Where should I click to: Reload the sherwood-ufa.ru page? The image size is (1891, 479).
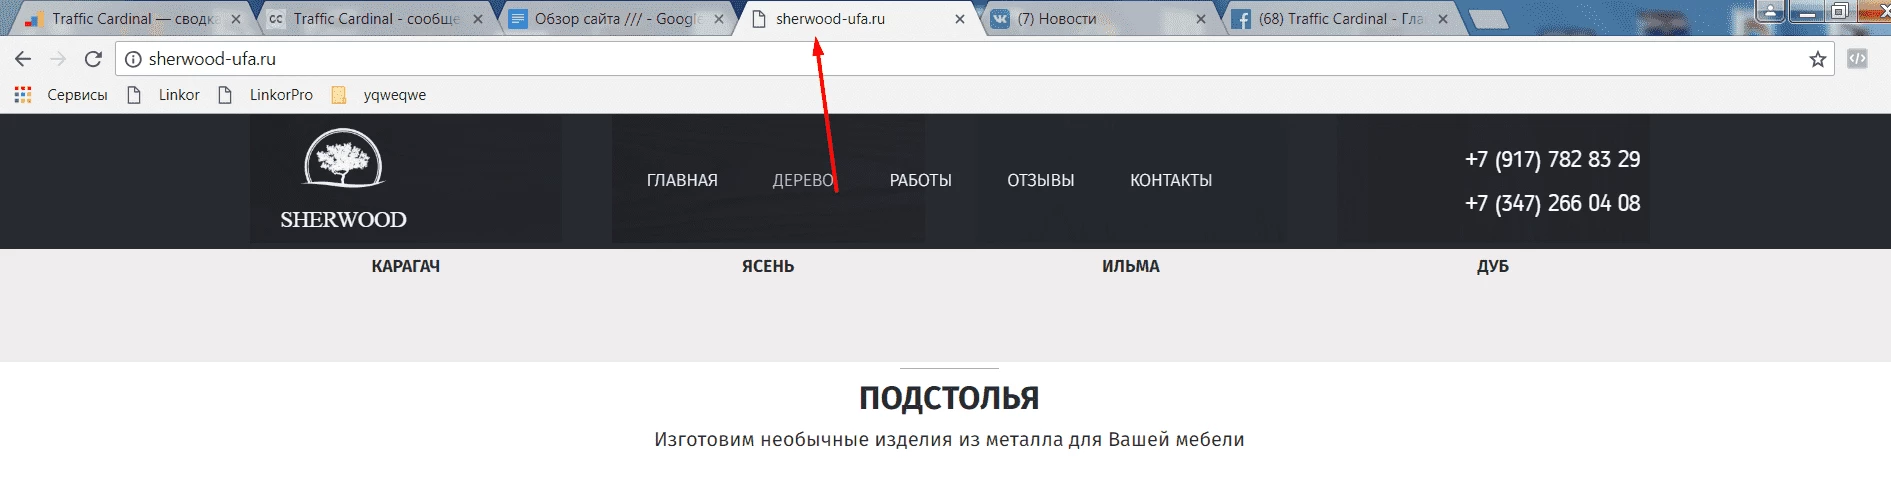(93, 59)
